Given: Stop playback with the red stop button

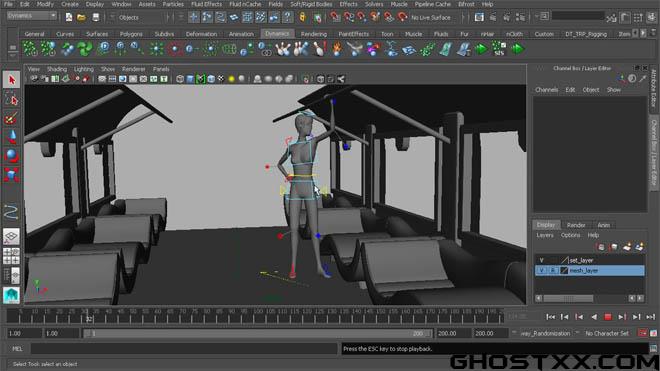Looking at the screenshot, I should (608, 317).
